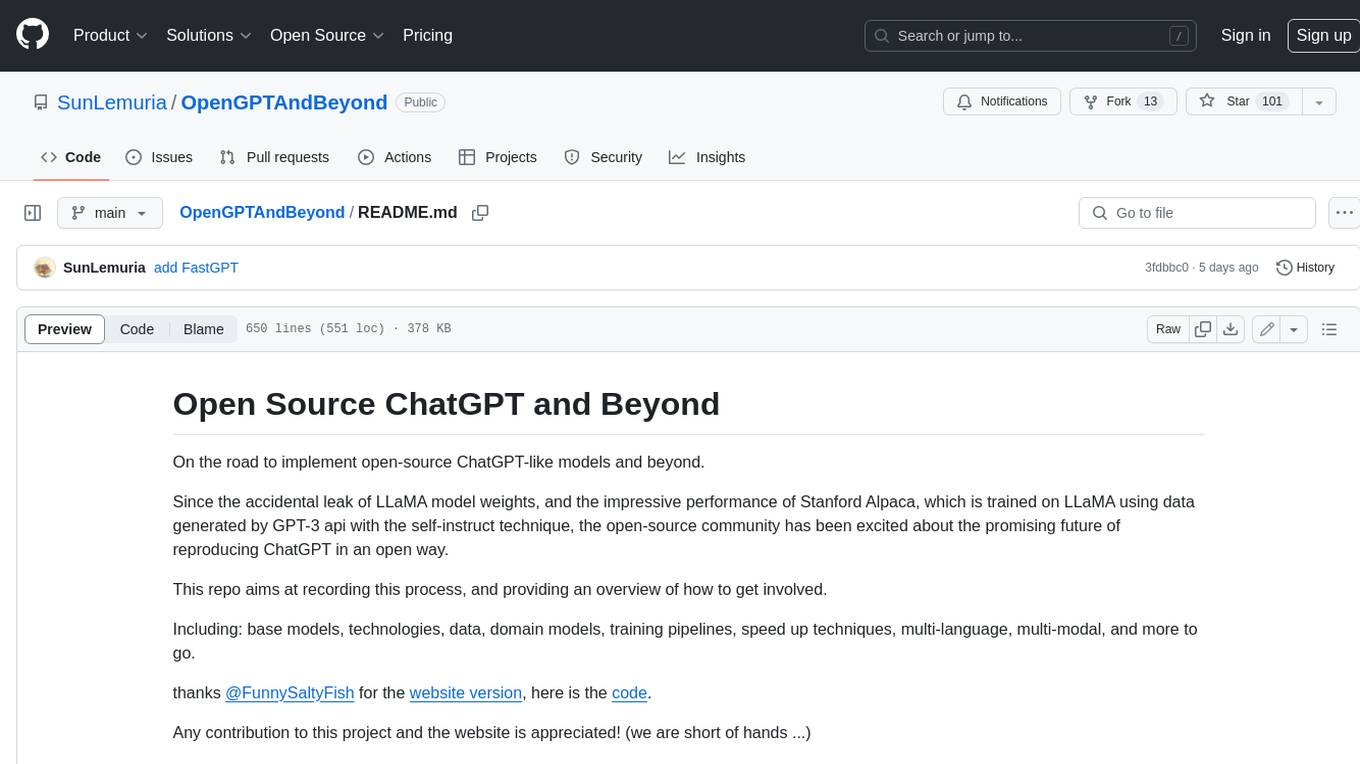Click the Sign up button

pyautogui.click(x=1323, y=35)
